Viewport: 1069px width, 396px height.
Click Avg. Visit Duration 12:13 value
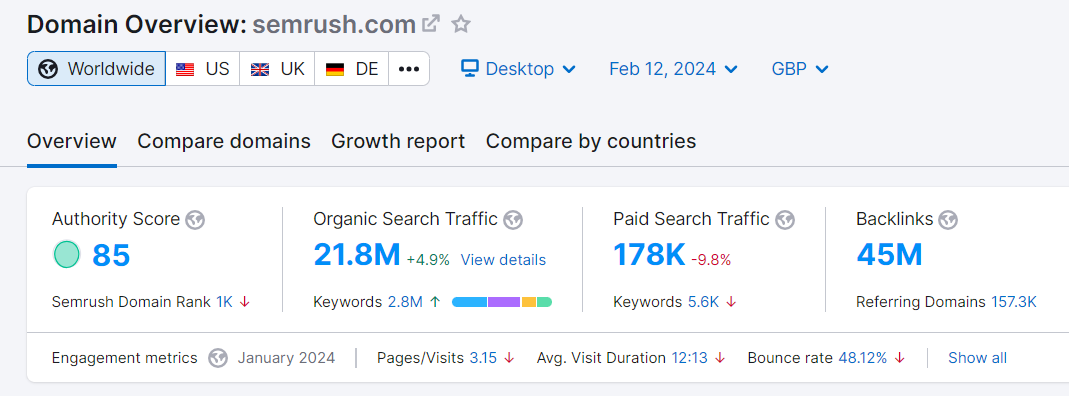(689, 358)
